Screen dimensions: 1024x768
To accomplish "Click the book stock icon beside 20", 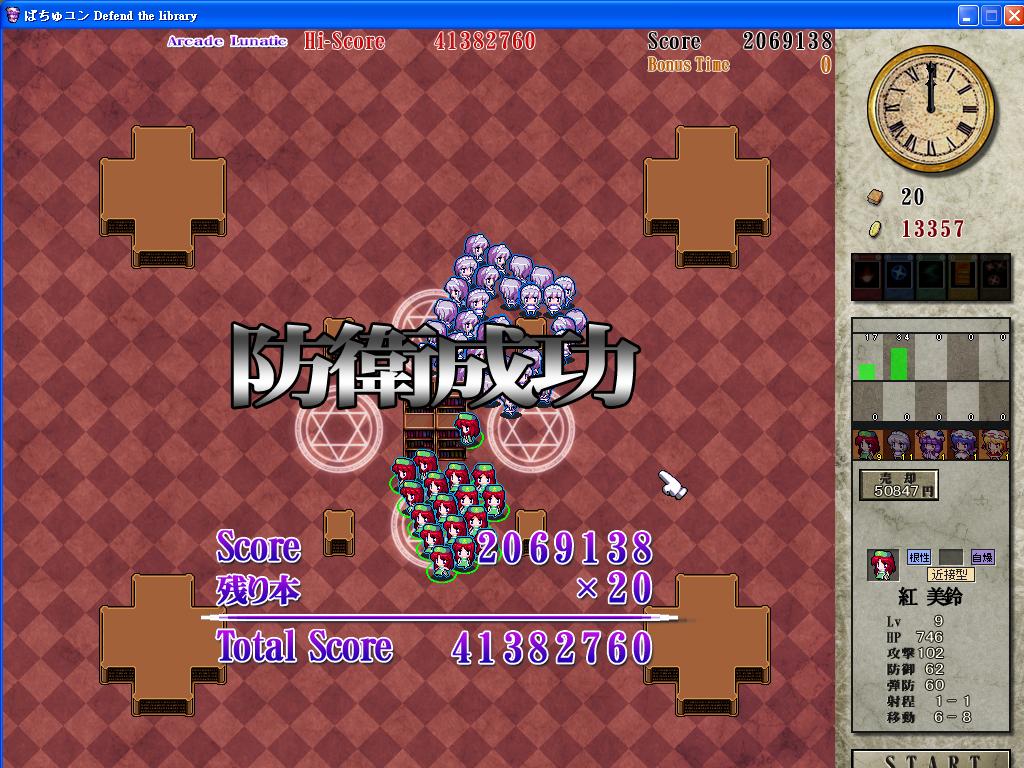I will tap(875, 197).
